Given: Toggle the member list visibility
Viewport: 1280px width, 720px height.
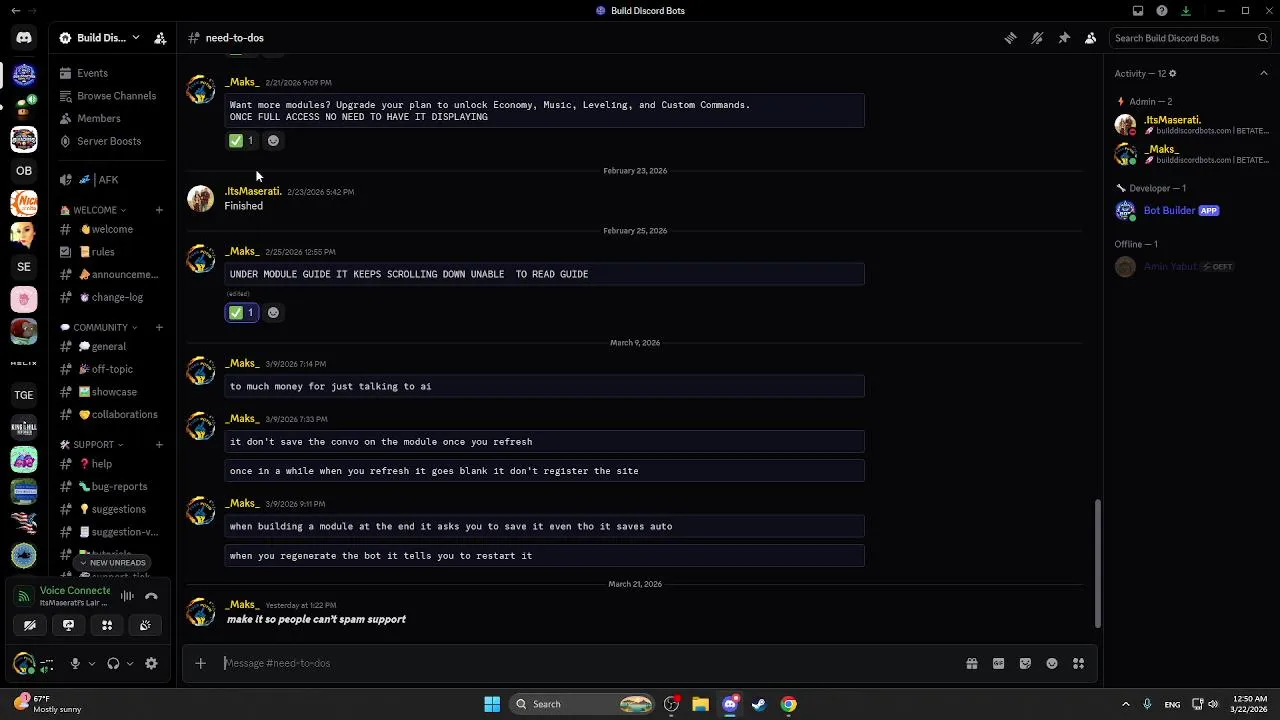Looking at the screenshot, I should click(x=1091, y=38).
